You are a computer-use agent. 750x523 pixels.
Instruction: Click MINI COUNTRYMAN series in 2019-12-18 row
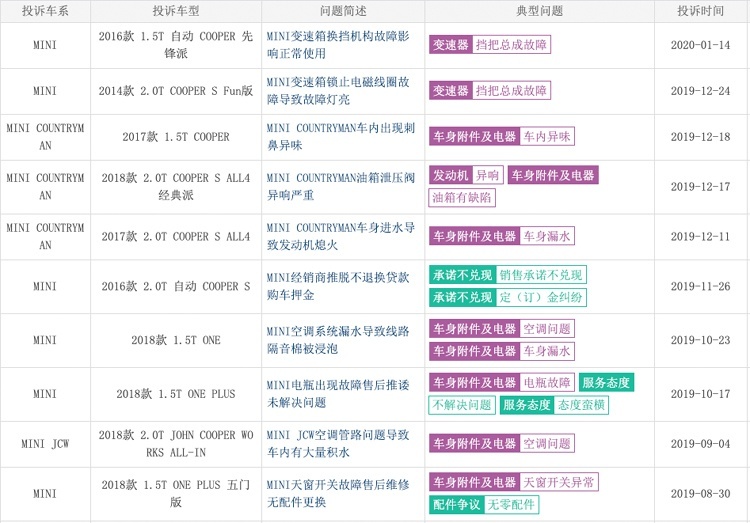click(x=45, y=136)
